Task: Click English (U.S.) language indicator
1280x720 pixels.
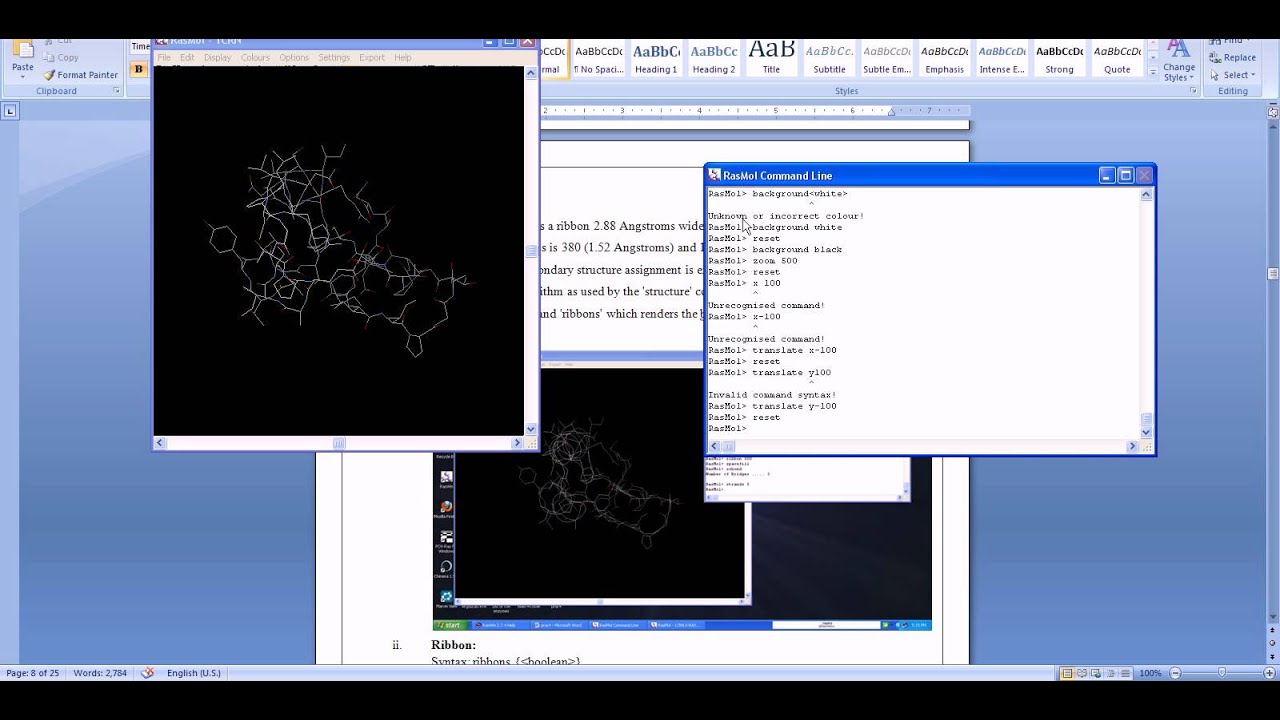Action: pyautogui.click(x=194, y=673)
